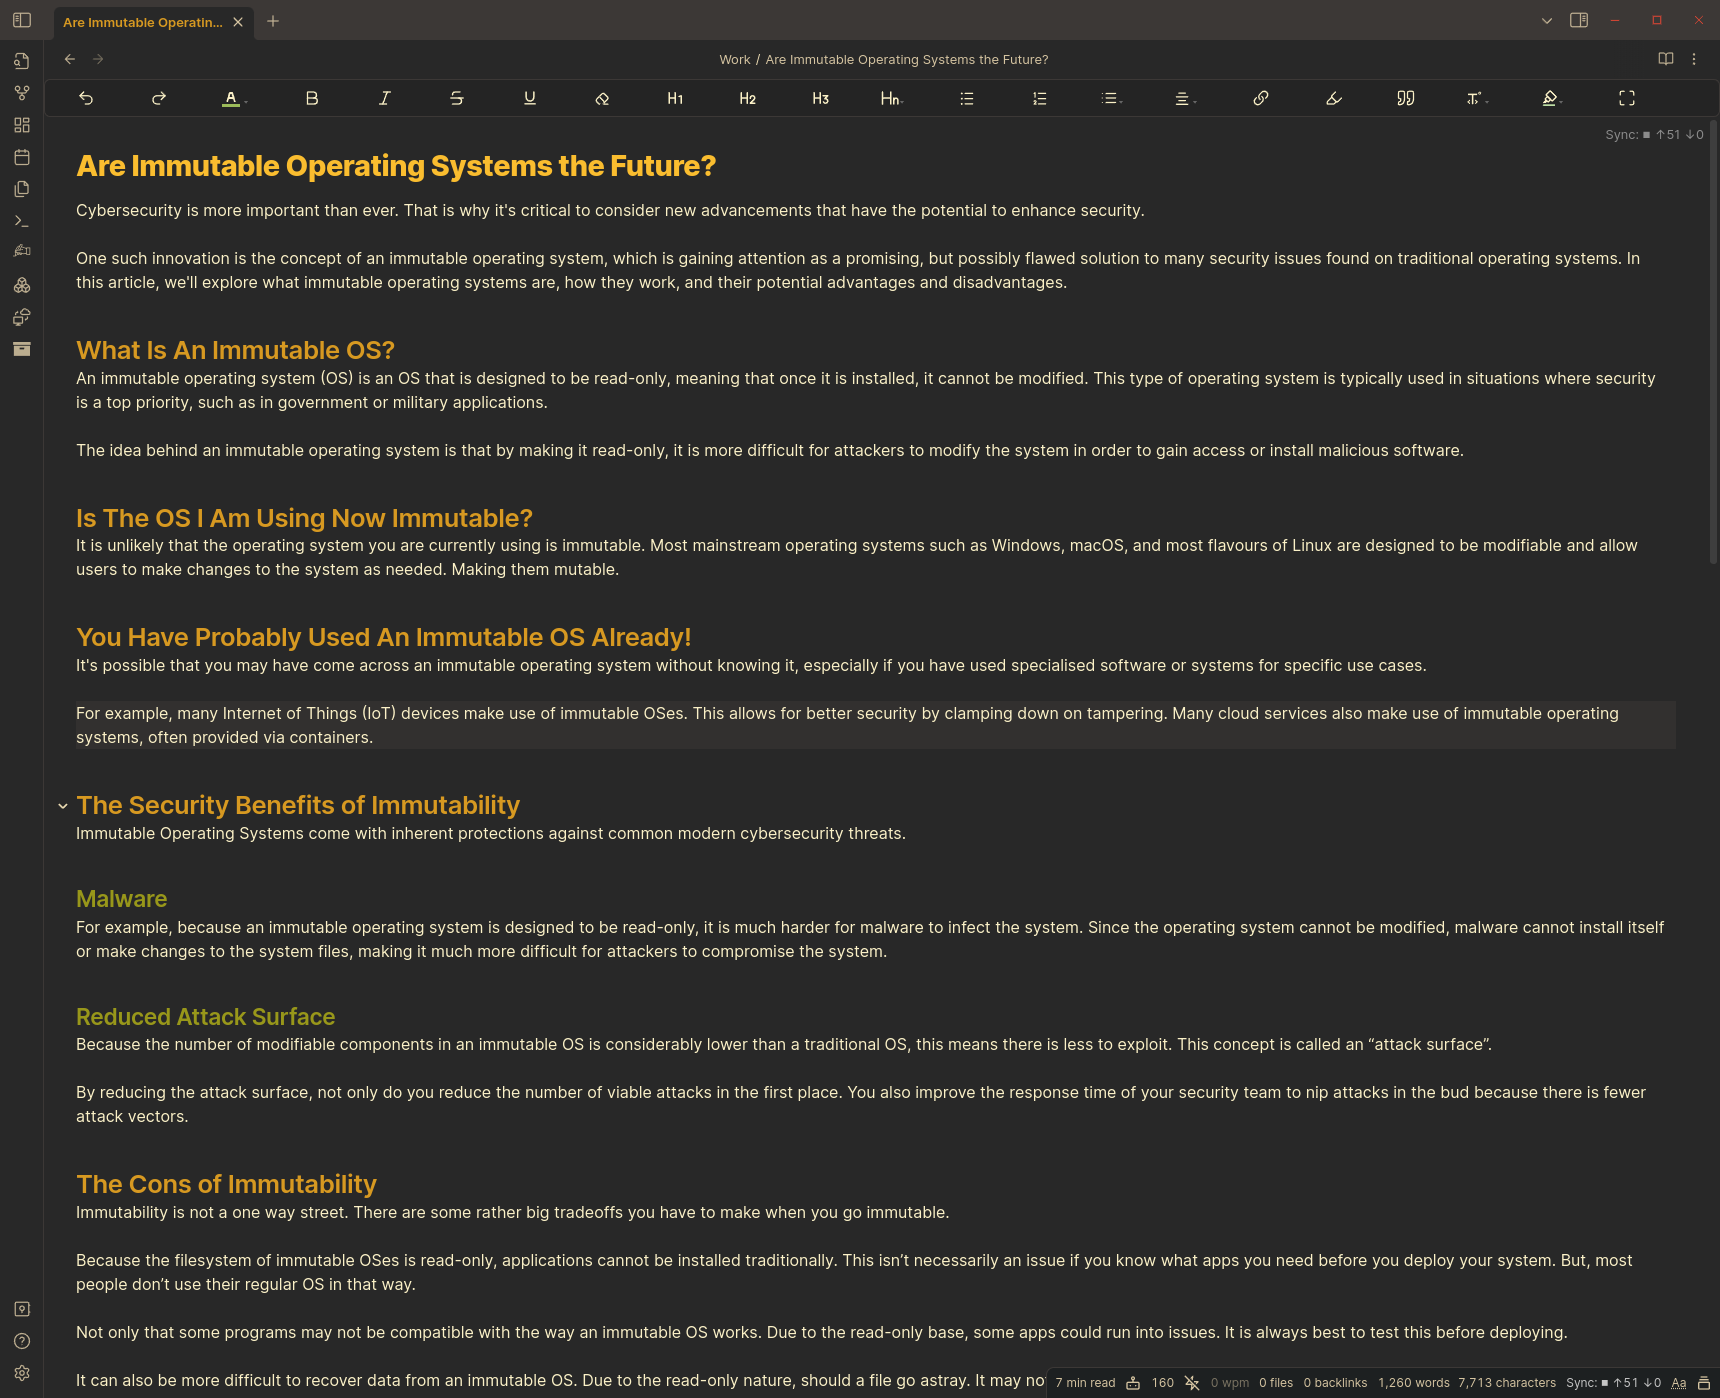Open the font color picker in toolbar
This screenshot has height=1398, width=1720.
click(x=233, y=98)
